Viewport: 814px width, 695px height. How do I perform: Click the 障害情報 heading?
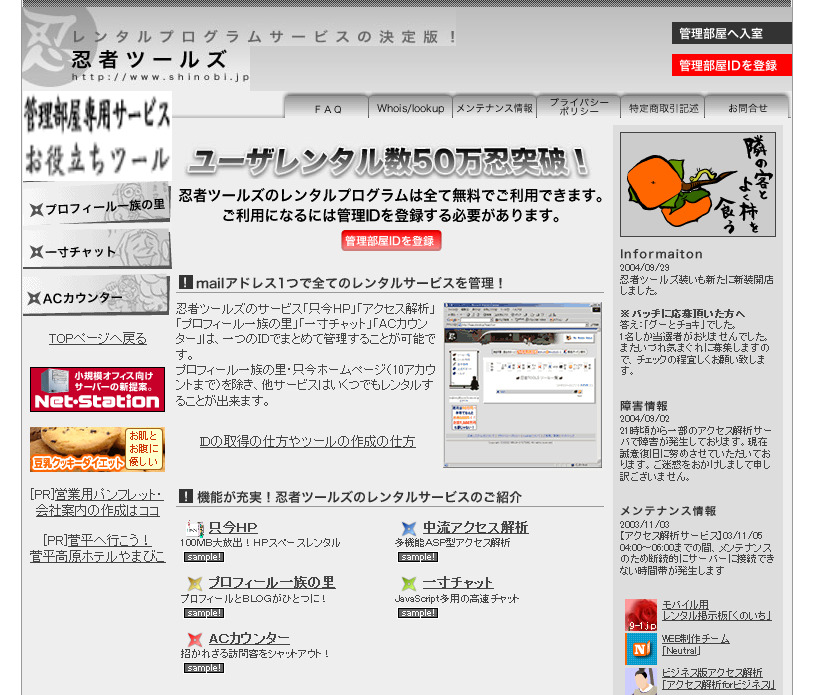click(x=644, y=406)
